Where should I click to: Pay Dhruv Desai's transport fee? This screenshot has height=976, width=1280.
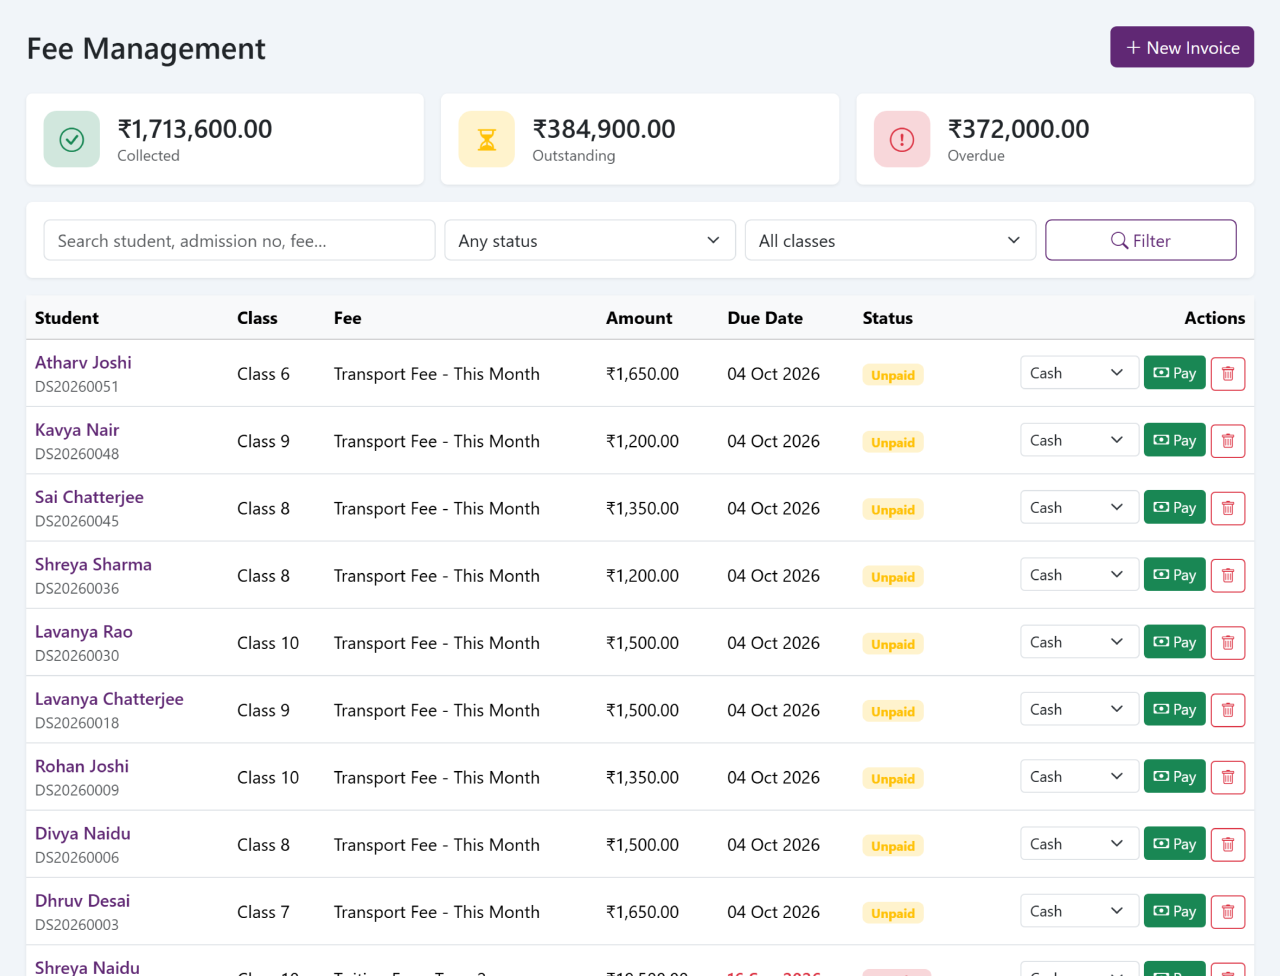click(x=1175, y=911)
